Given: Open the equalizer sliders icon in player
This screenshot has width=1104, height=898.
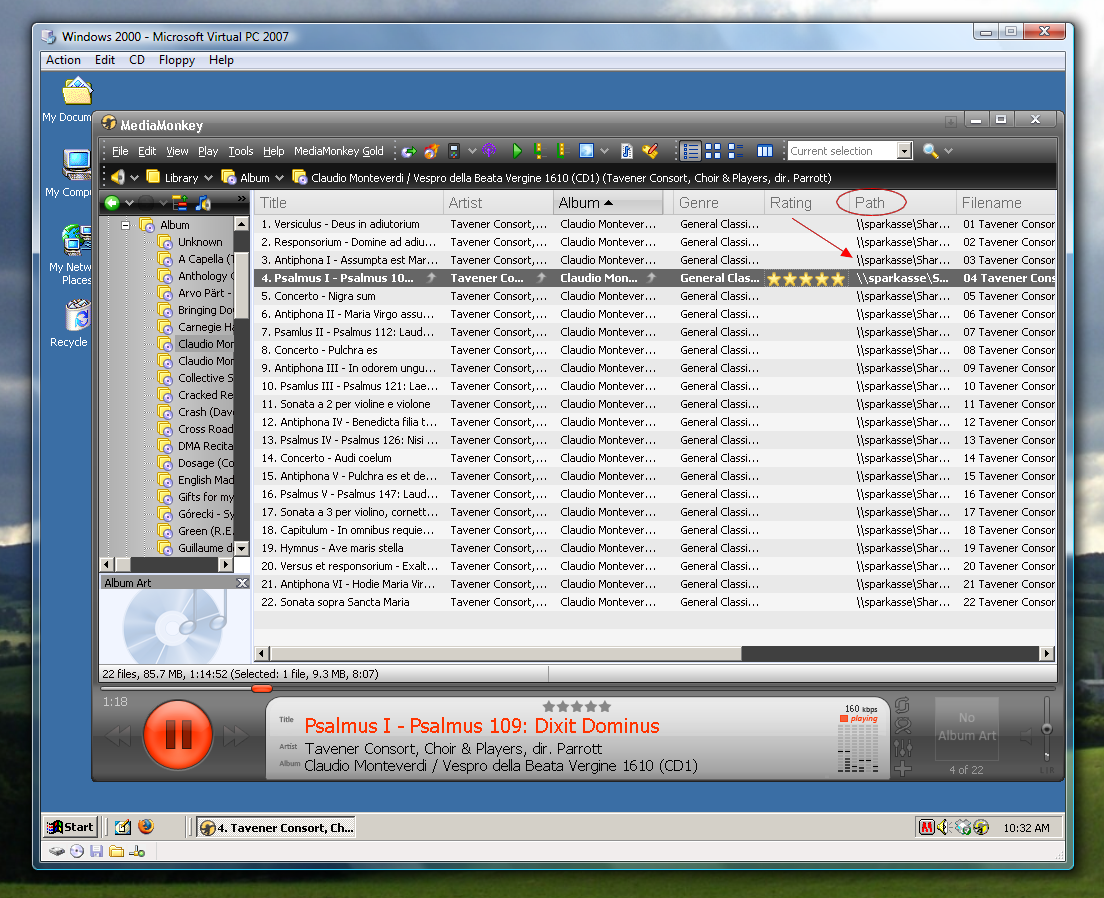Looking at the screenshot, I should pos(903,748).
